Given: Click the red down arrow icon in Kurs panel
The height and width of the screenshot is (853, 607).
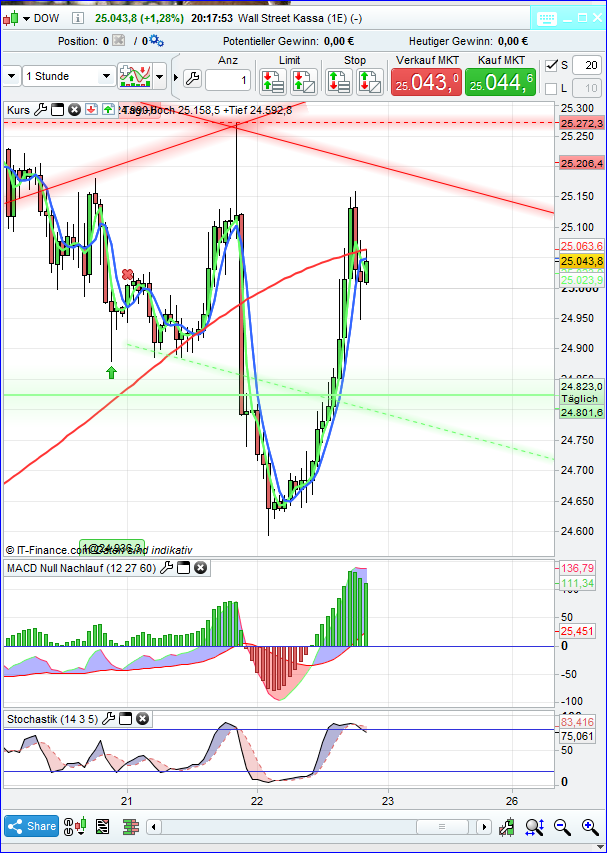Looking at the screenshot, I should 91,110.
